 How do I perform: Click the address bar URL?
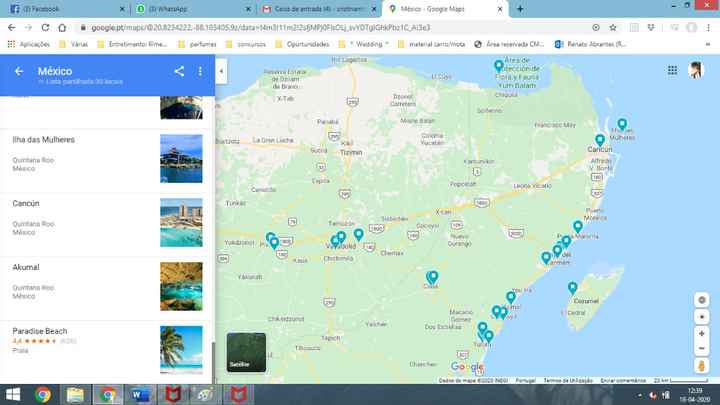[260, 28]
